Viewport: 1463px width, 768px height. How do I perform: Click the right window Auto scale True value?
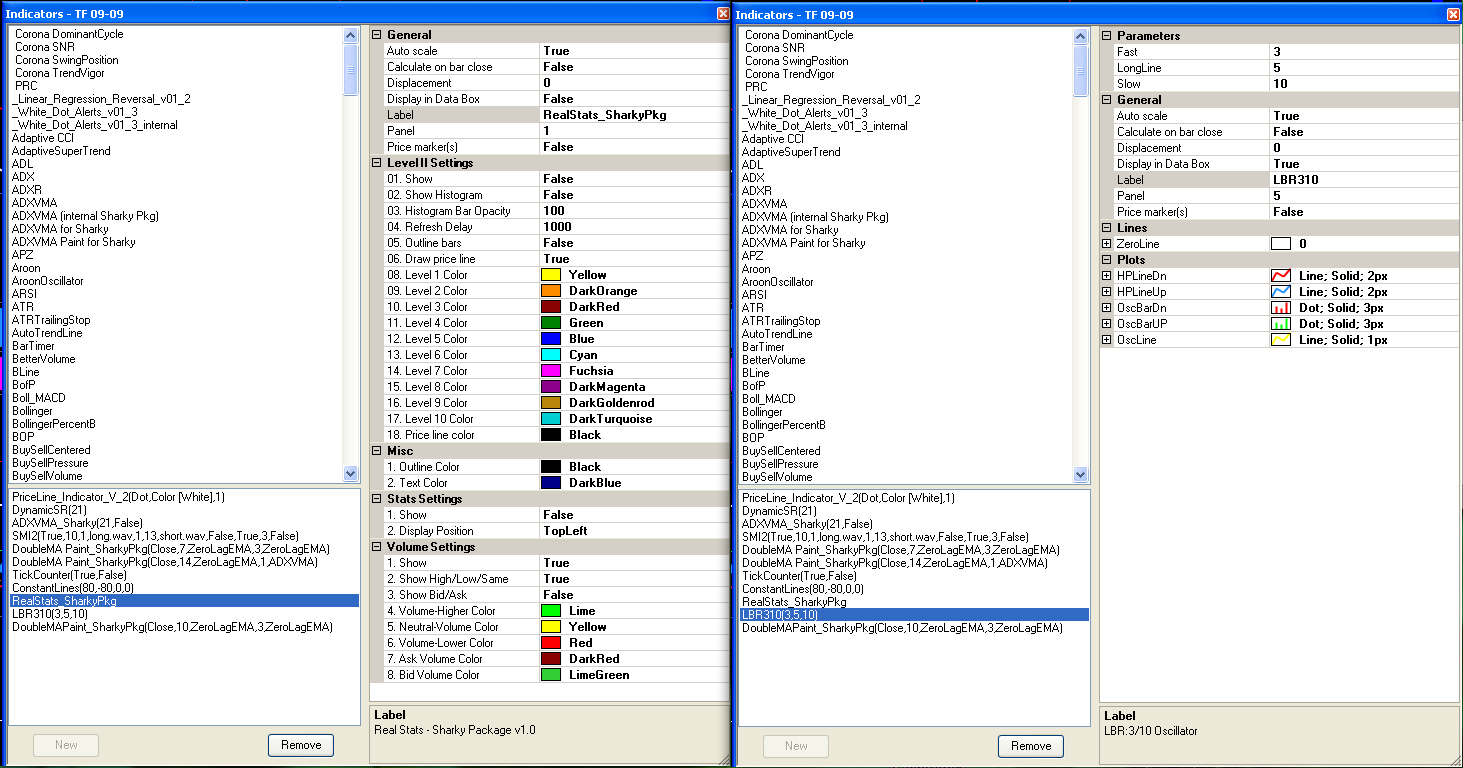pyautogui.click(x=1364, y=116)
